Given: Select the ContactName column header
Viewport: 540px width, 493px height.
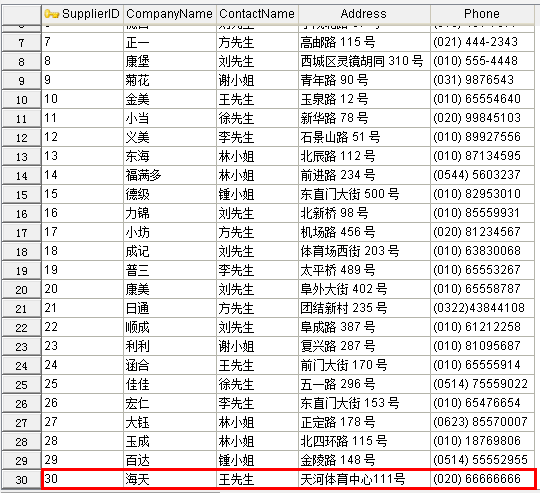Looking at the screenshot, I should 257,14.
